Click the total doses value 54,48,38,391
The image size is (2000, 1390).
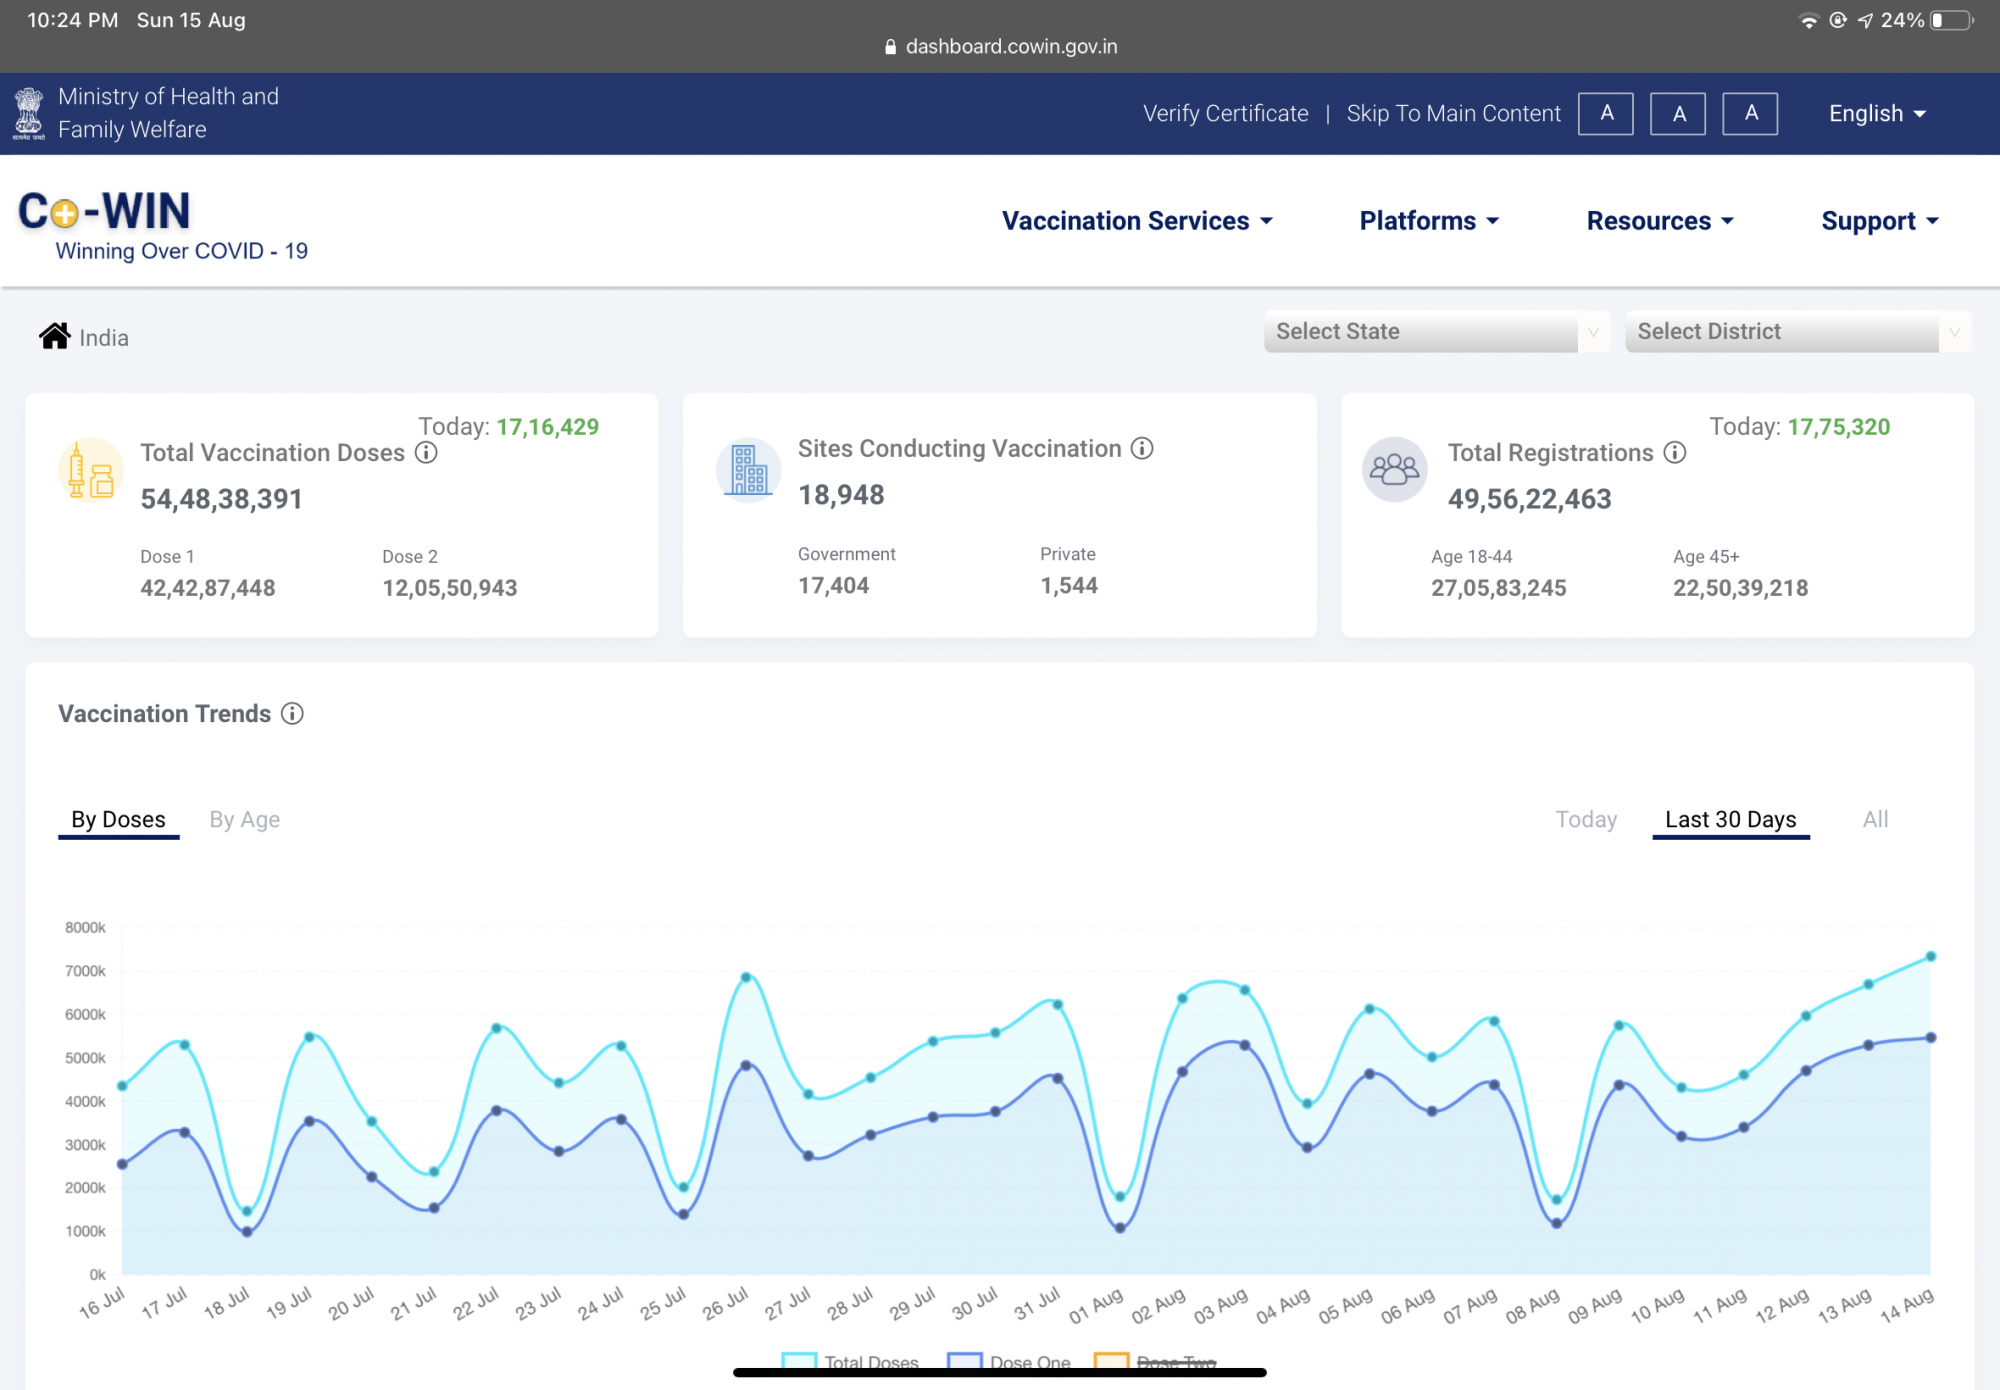[x=222, y=499]
